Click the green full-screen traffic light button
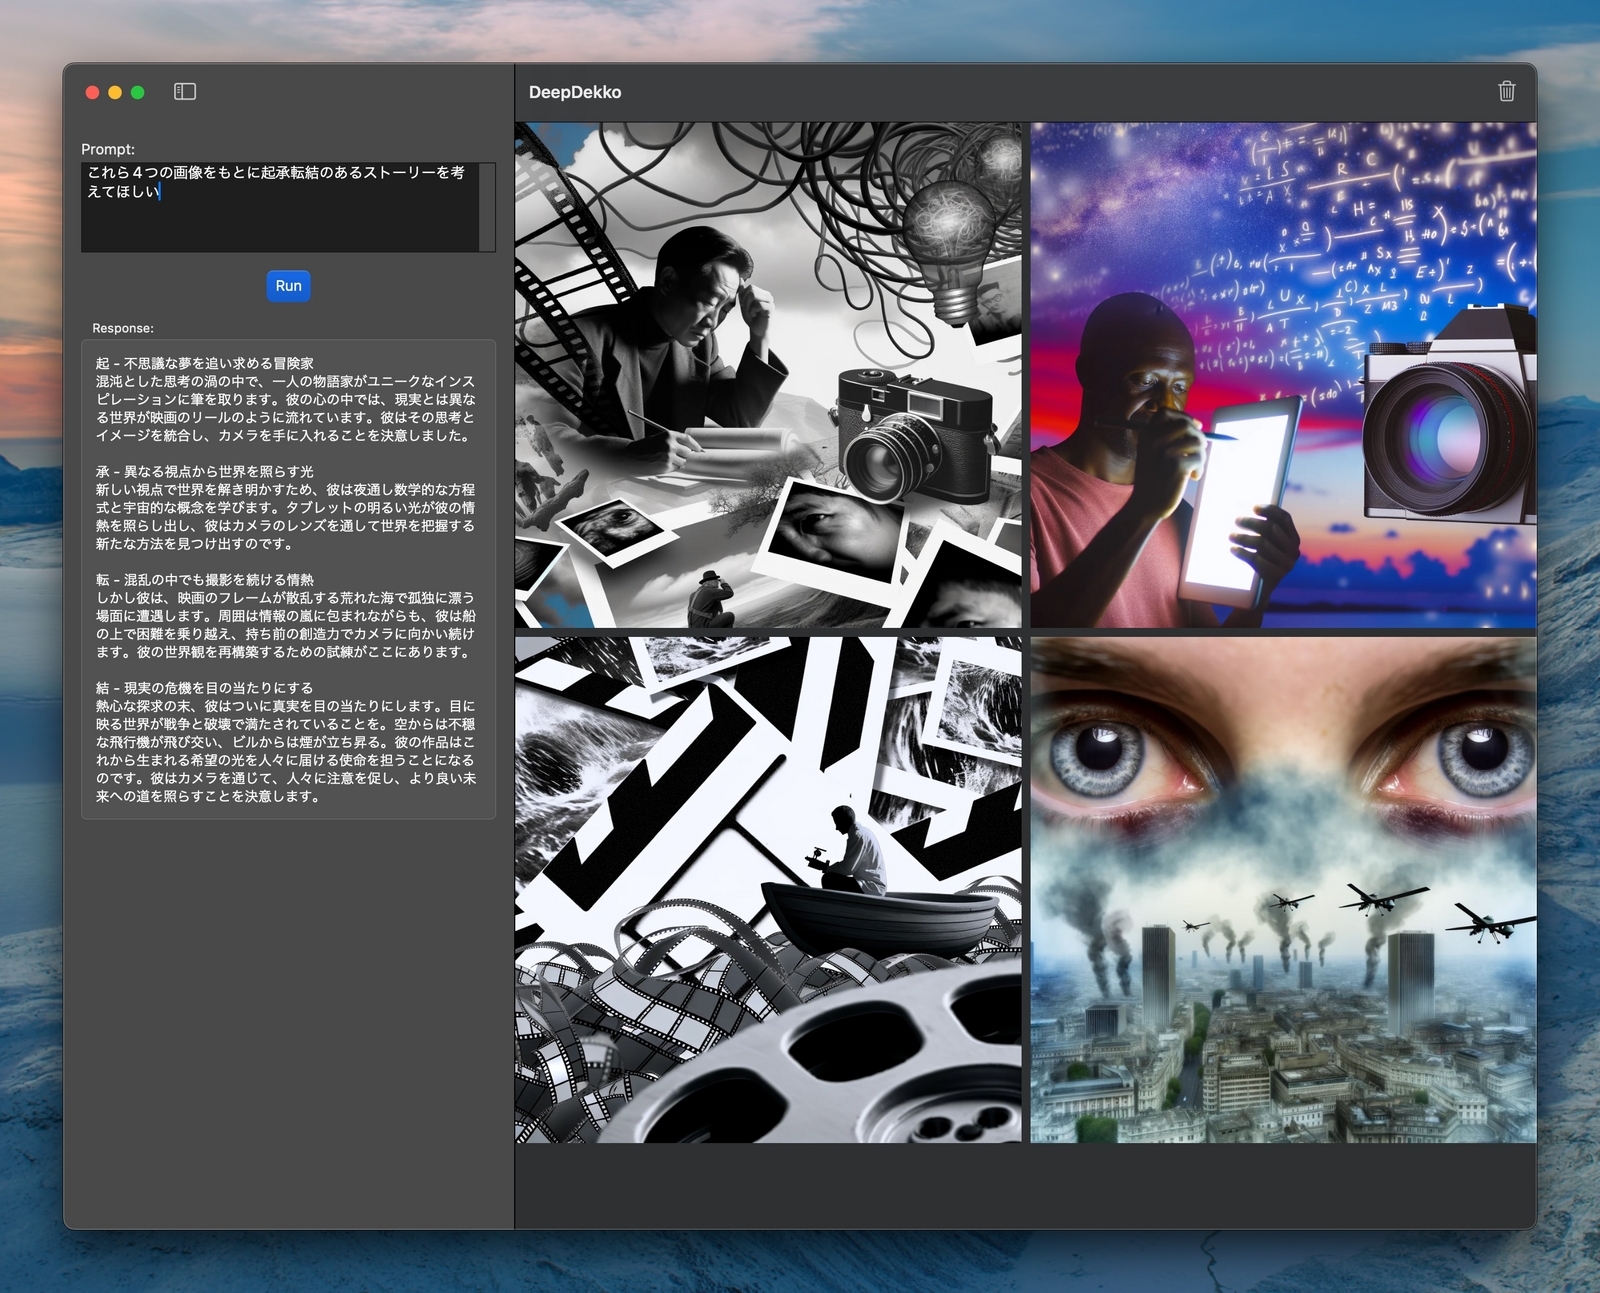Viewport: 1600px width, 1293px height. coord(136,91)
